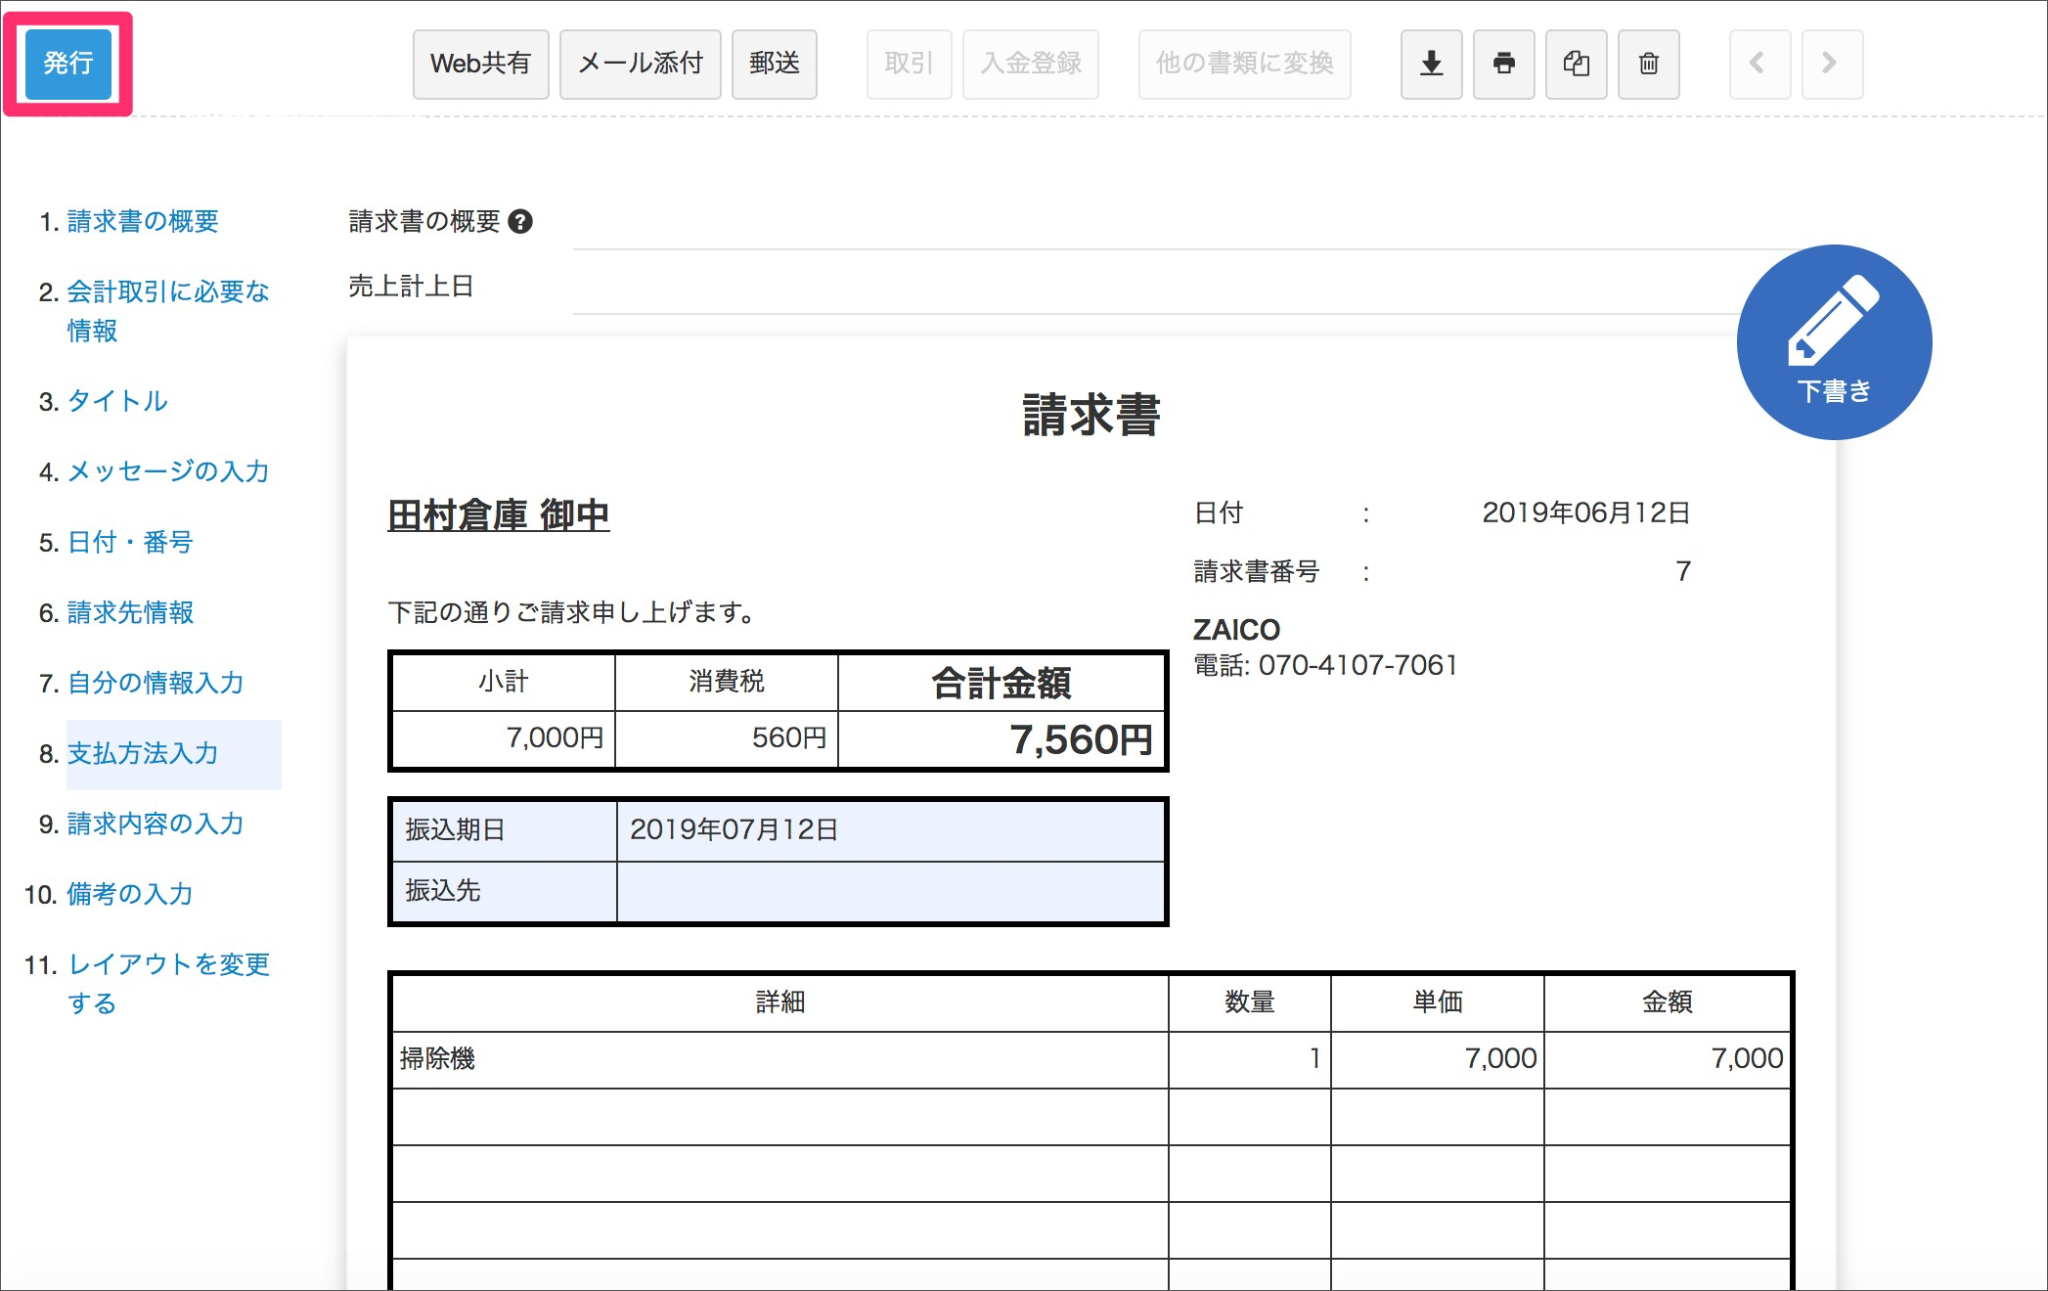Screen dimensions: 2048x1291
Task: Click the 入金登録 button
Action: click(1030, 64)
